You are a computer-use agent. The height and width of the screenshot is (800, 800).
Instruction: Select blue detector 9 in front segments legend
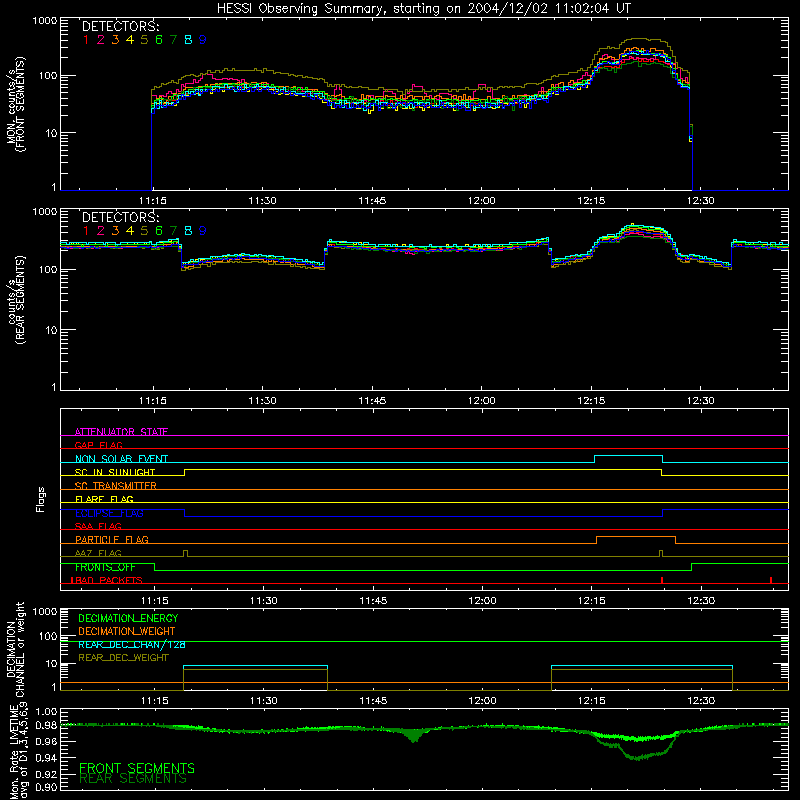click(x=203, y=40)
